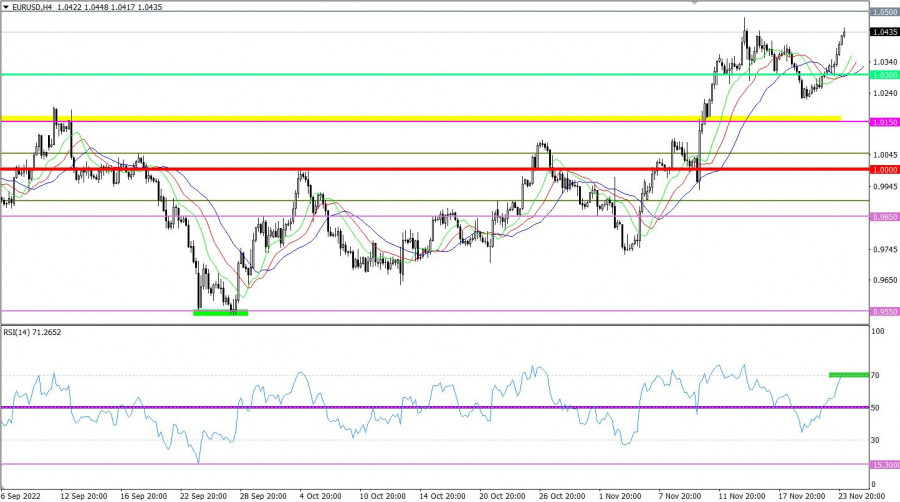Click the 6 Sep 2022 date label
This screenshot has height=502, width=900.
coord(22,495)
